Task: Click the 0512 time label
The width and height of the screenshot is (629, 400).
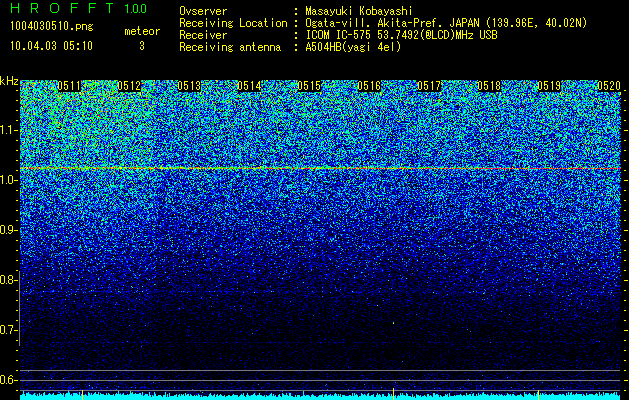Action: (129, 86)
